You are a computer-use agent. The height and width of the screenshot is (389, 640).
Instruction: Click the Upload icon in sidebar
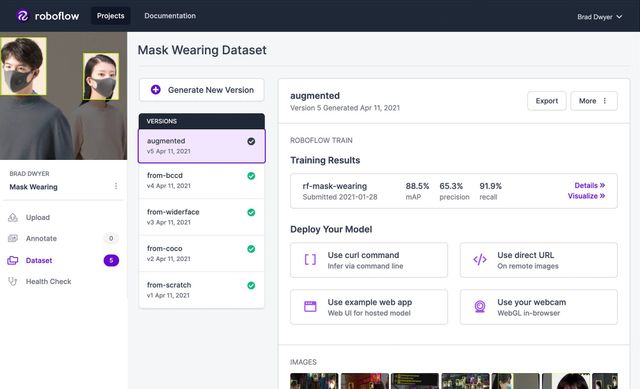(13, 218)
